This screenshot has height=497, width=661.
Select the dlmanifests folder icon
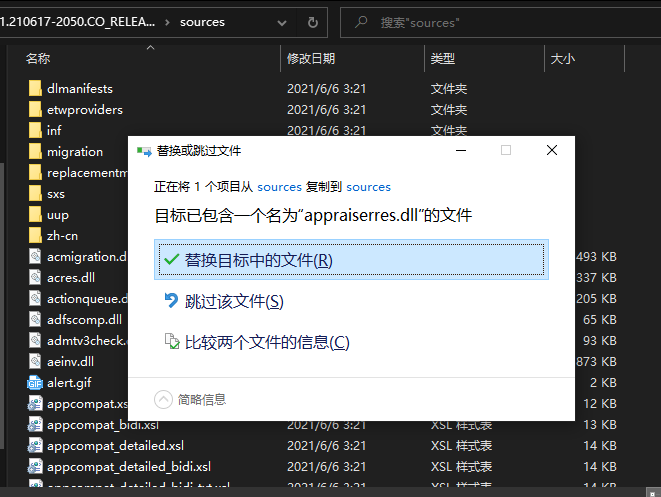click(x=35, y=89)
